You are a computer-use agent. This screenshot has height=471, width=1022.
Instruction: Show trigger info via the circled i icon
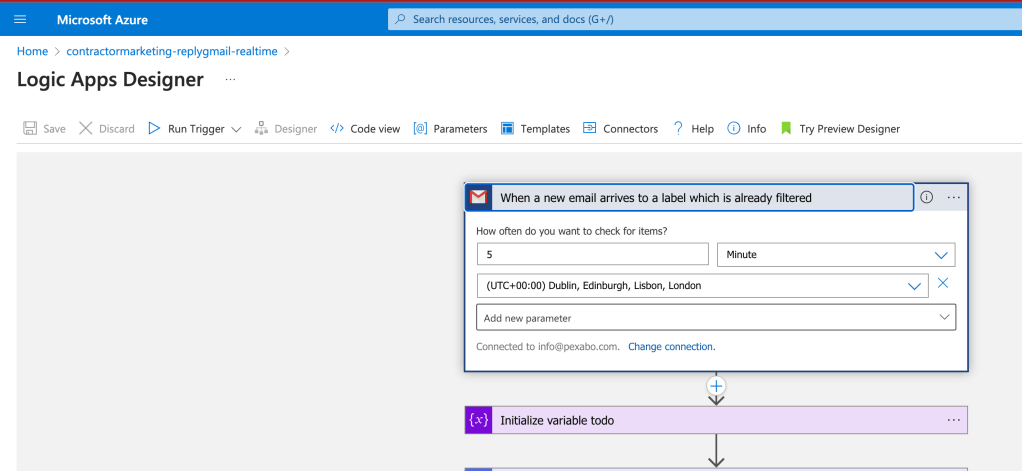click(x=926, y=197)
